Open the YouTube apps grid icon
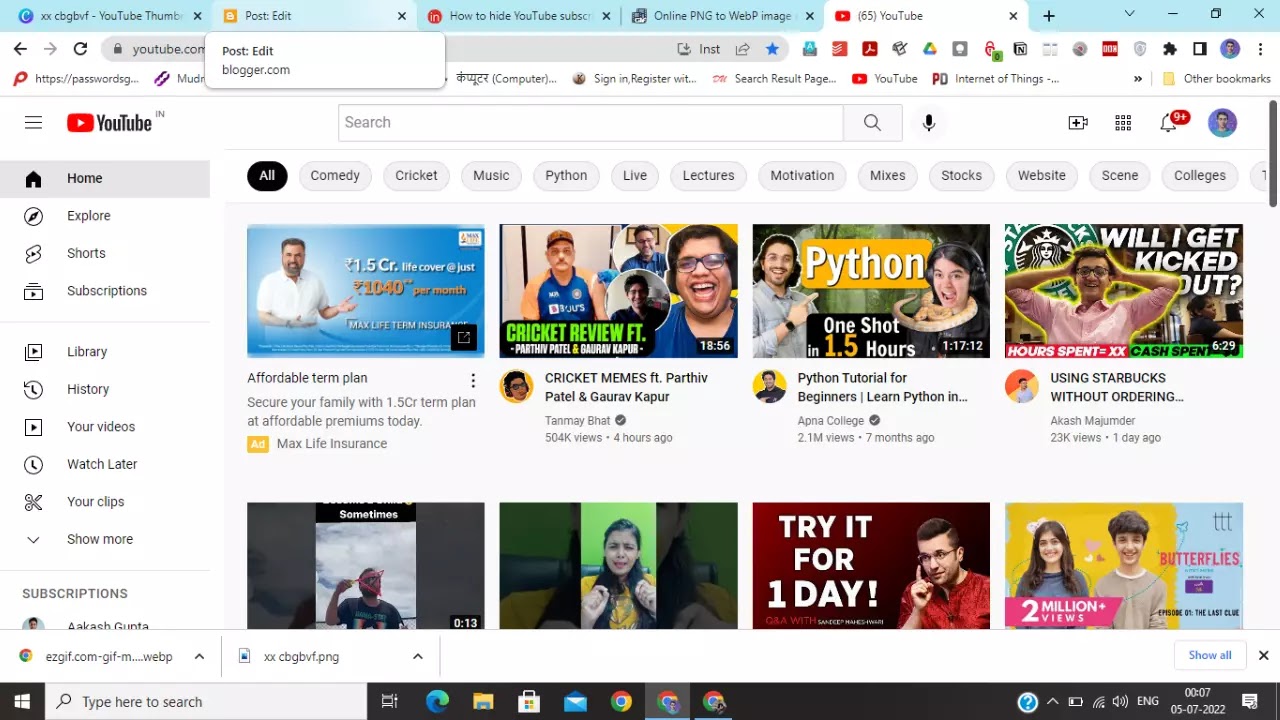1280x720 pixels. [1123, 122]
